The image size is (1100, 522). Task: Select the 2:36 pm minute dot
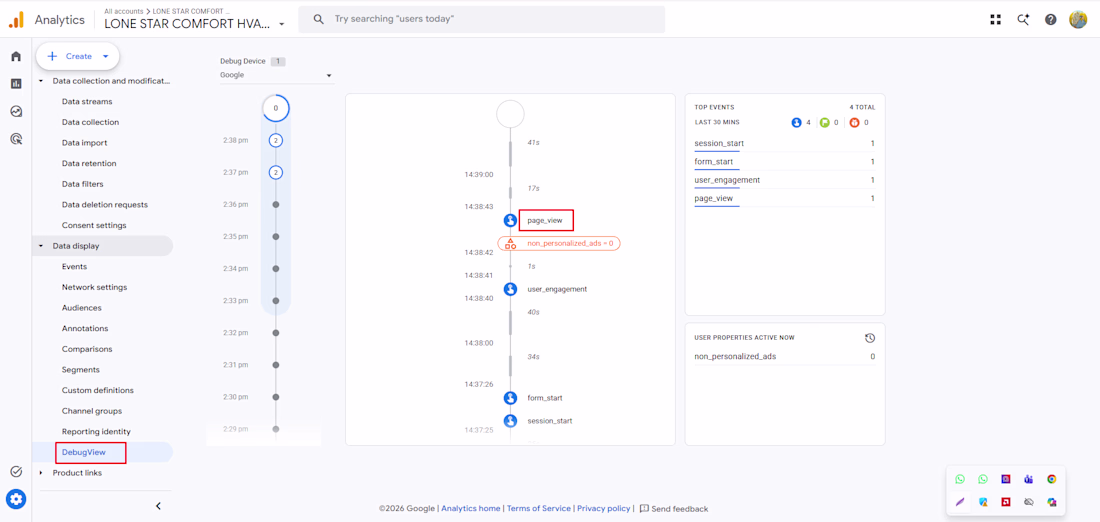point(276,204)
